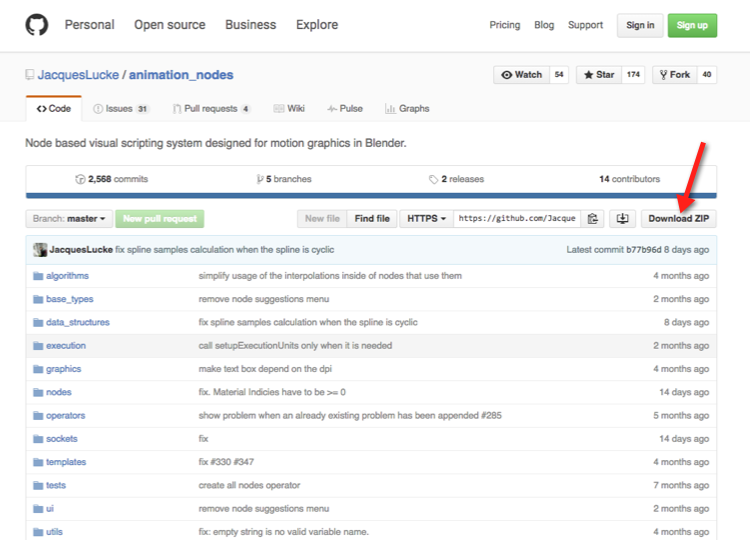750x540 pixels.
Task: Open the Wiki tab
Action: 289,109
